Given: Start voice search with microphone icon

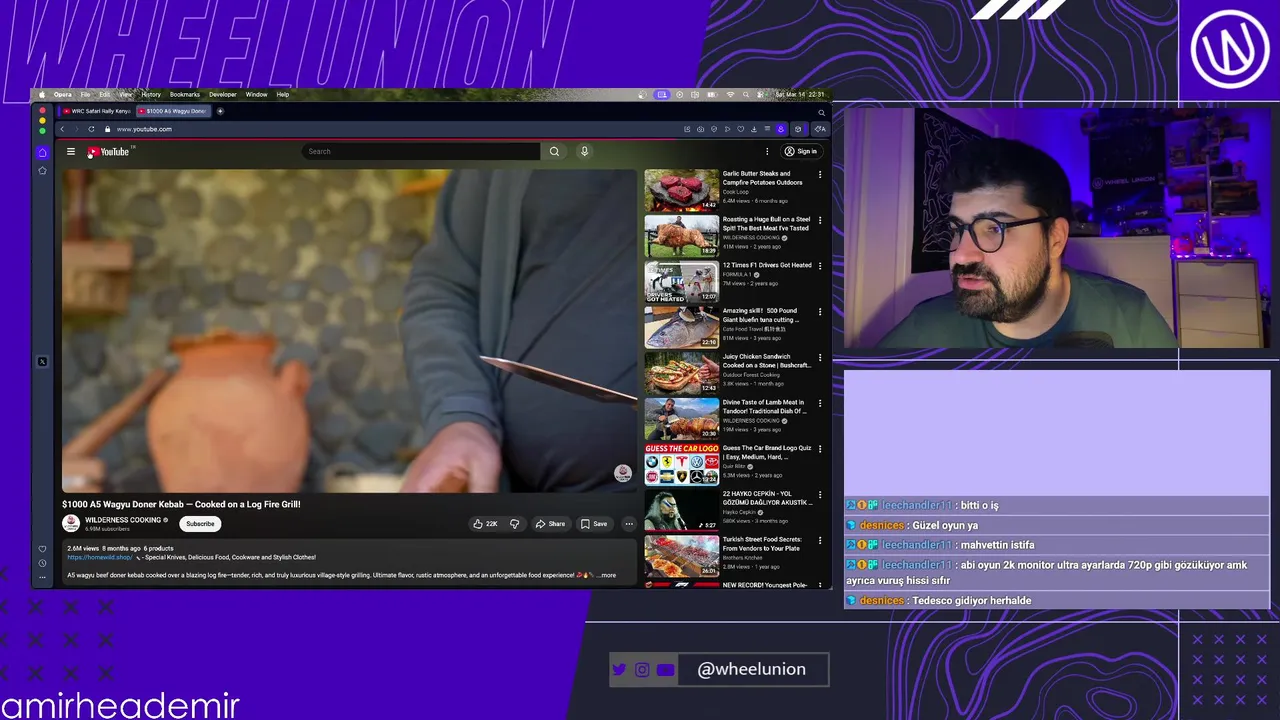Looking at the screenshot, I should (584, 151).
